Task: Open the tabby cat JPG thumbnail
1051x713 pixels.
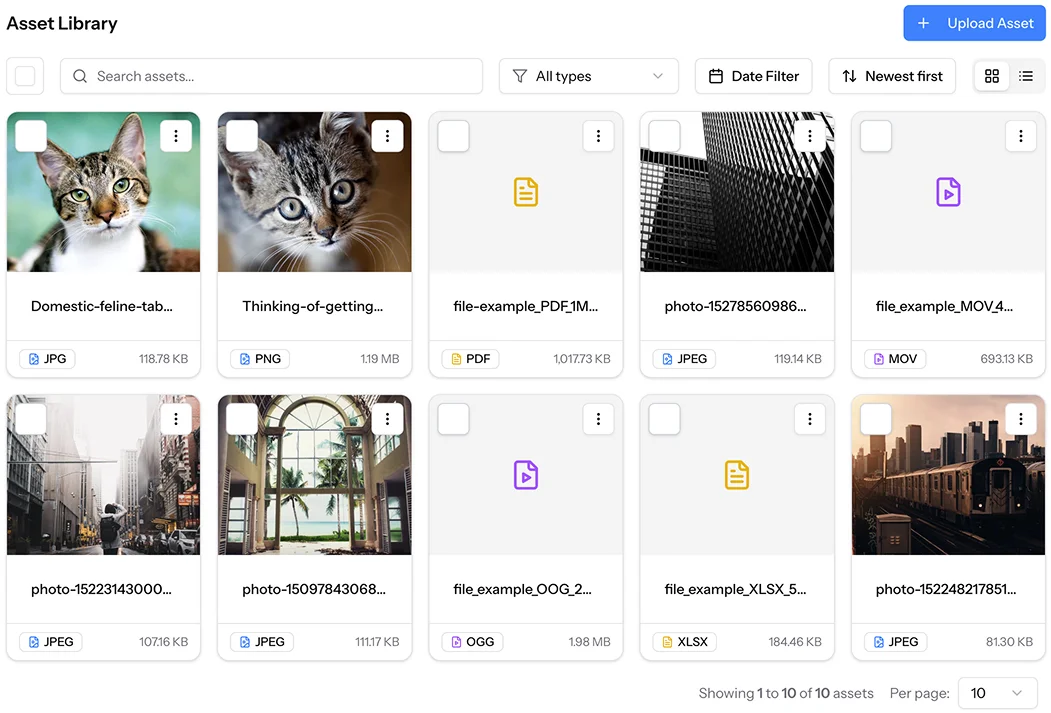Action: pyautogui.click(x=103, y=192)
